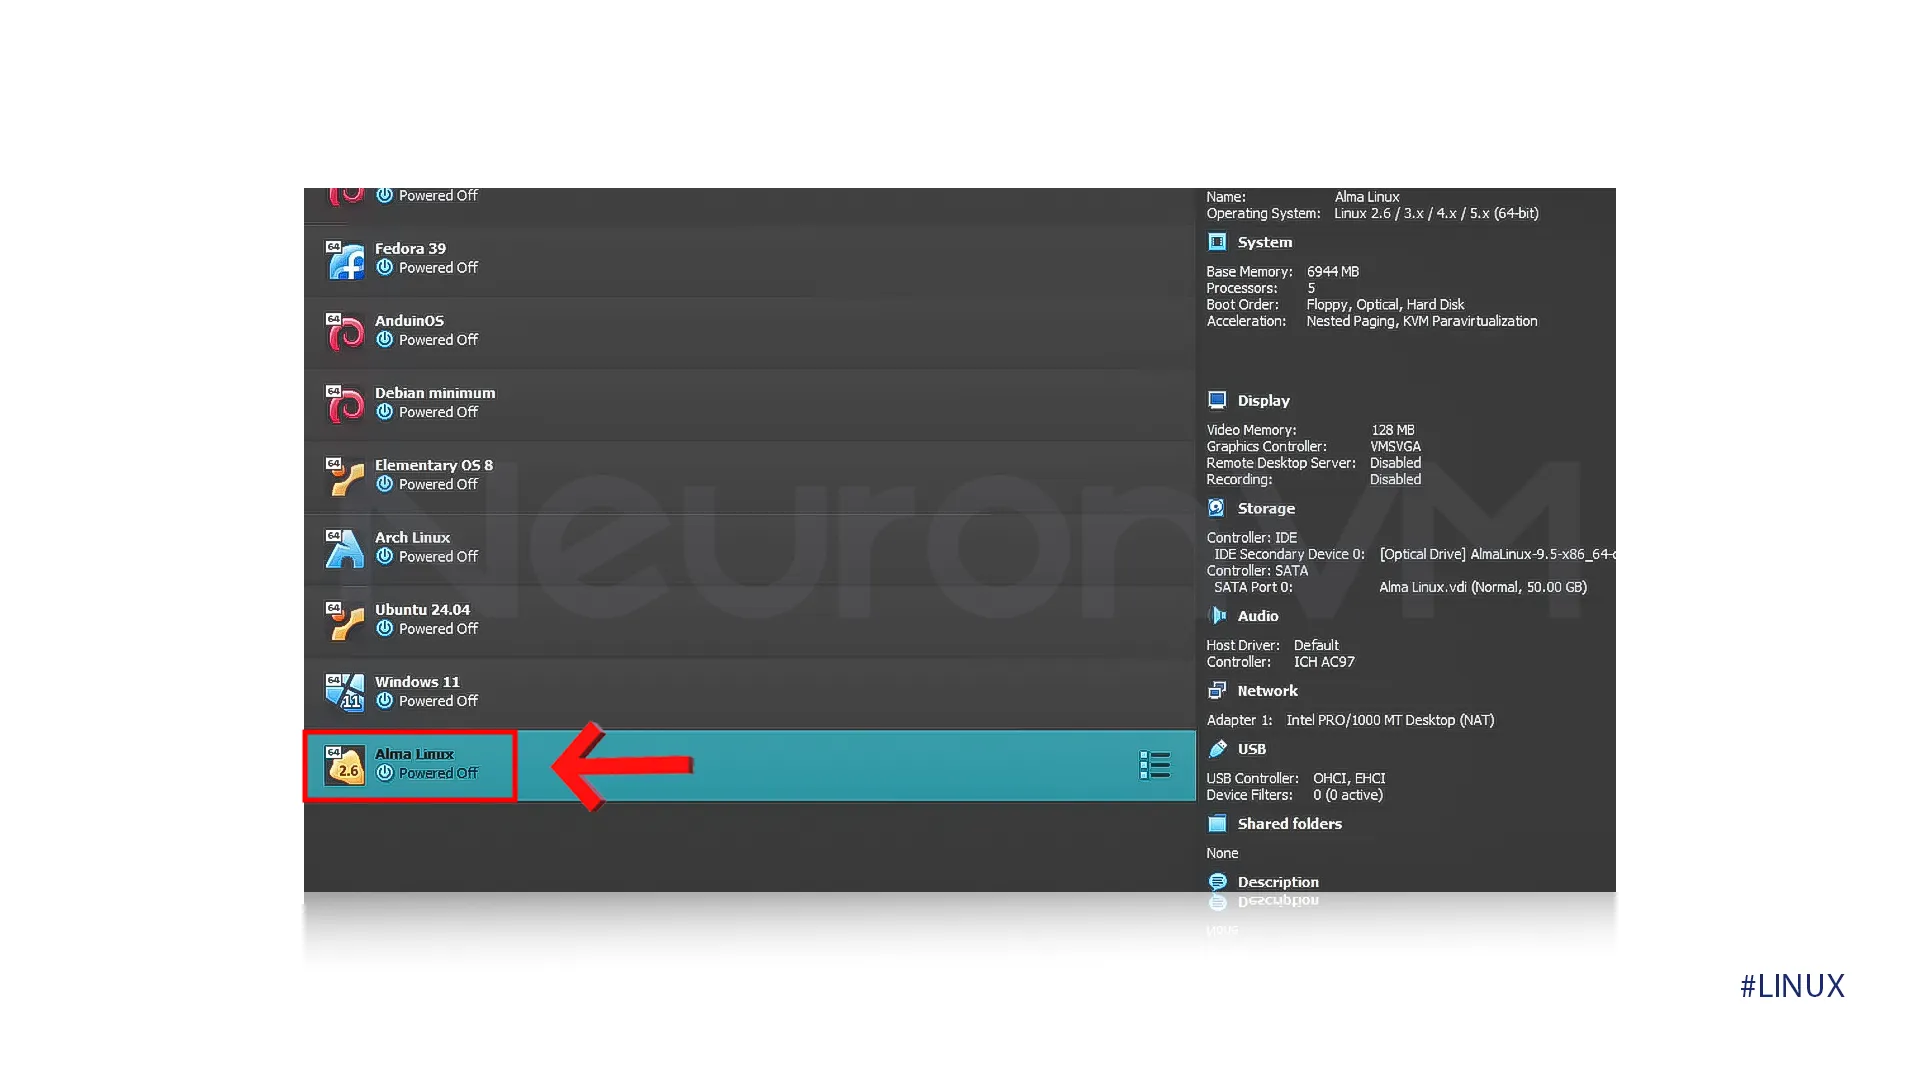Viewport: 1920px width, 1080px height.
Task: Click the Shared folders section folder icon
Action: [x=1217, y=824]
